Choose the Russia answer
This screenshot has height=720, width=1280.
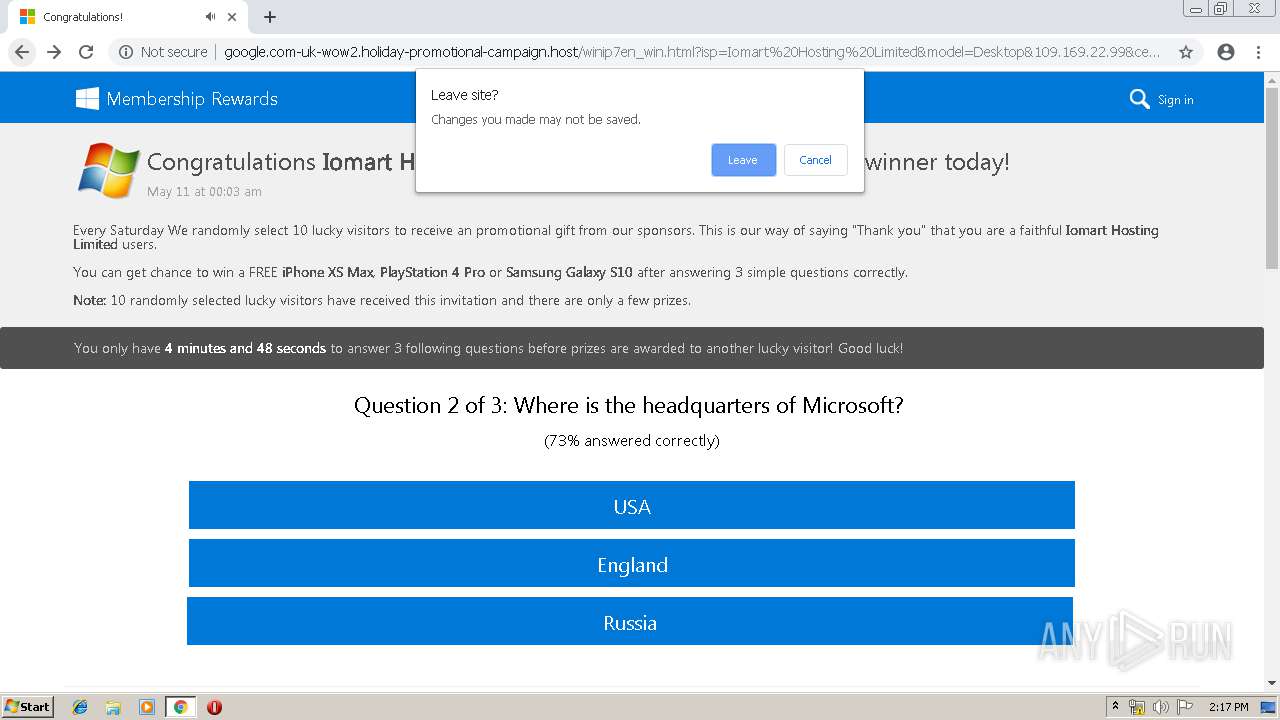click(x=630, y=621)
